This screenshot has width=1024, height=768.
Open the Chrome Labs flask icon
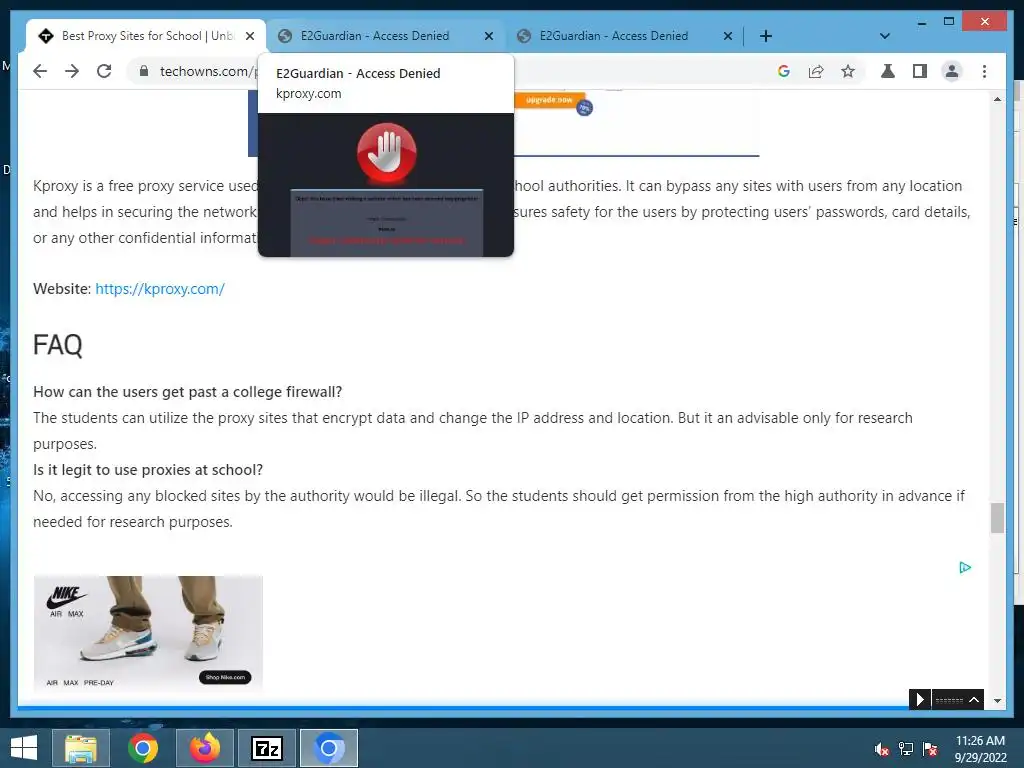coord(888,71)
